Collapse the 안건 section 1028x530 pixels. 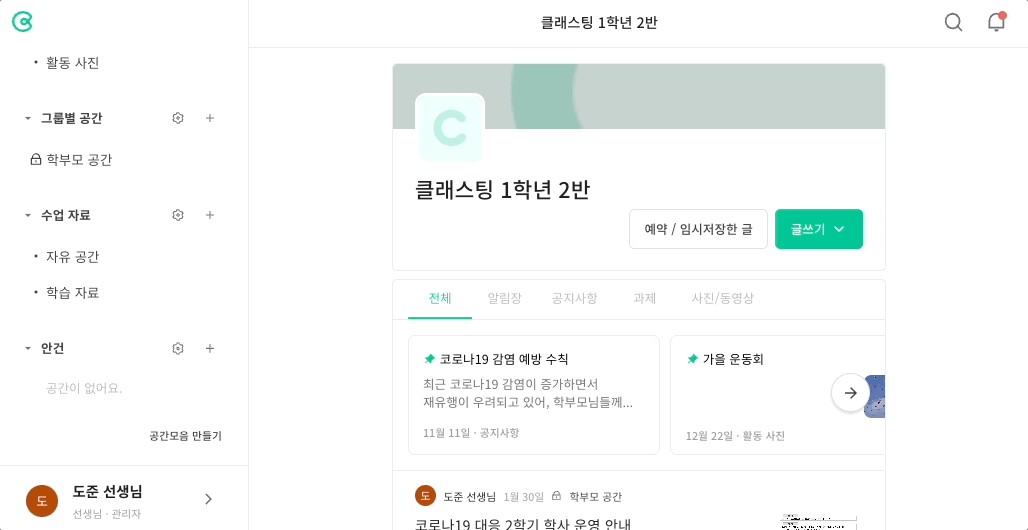(x=28, y=348)
